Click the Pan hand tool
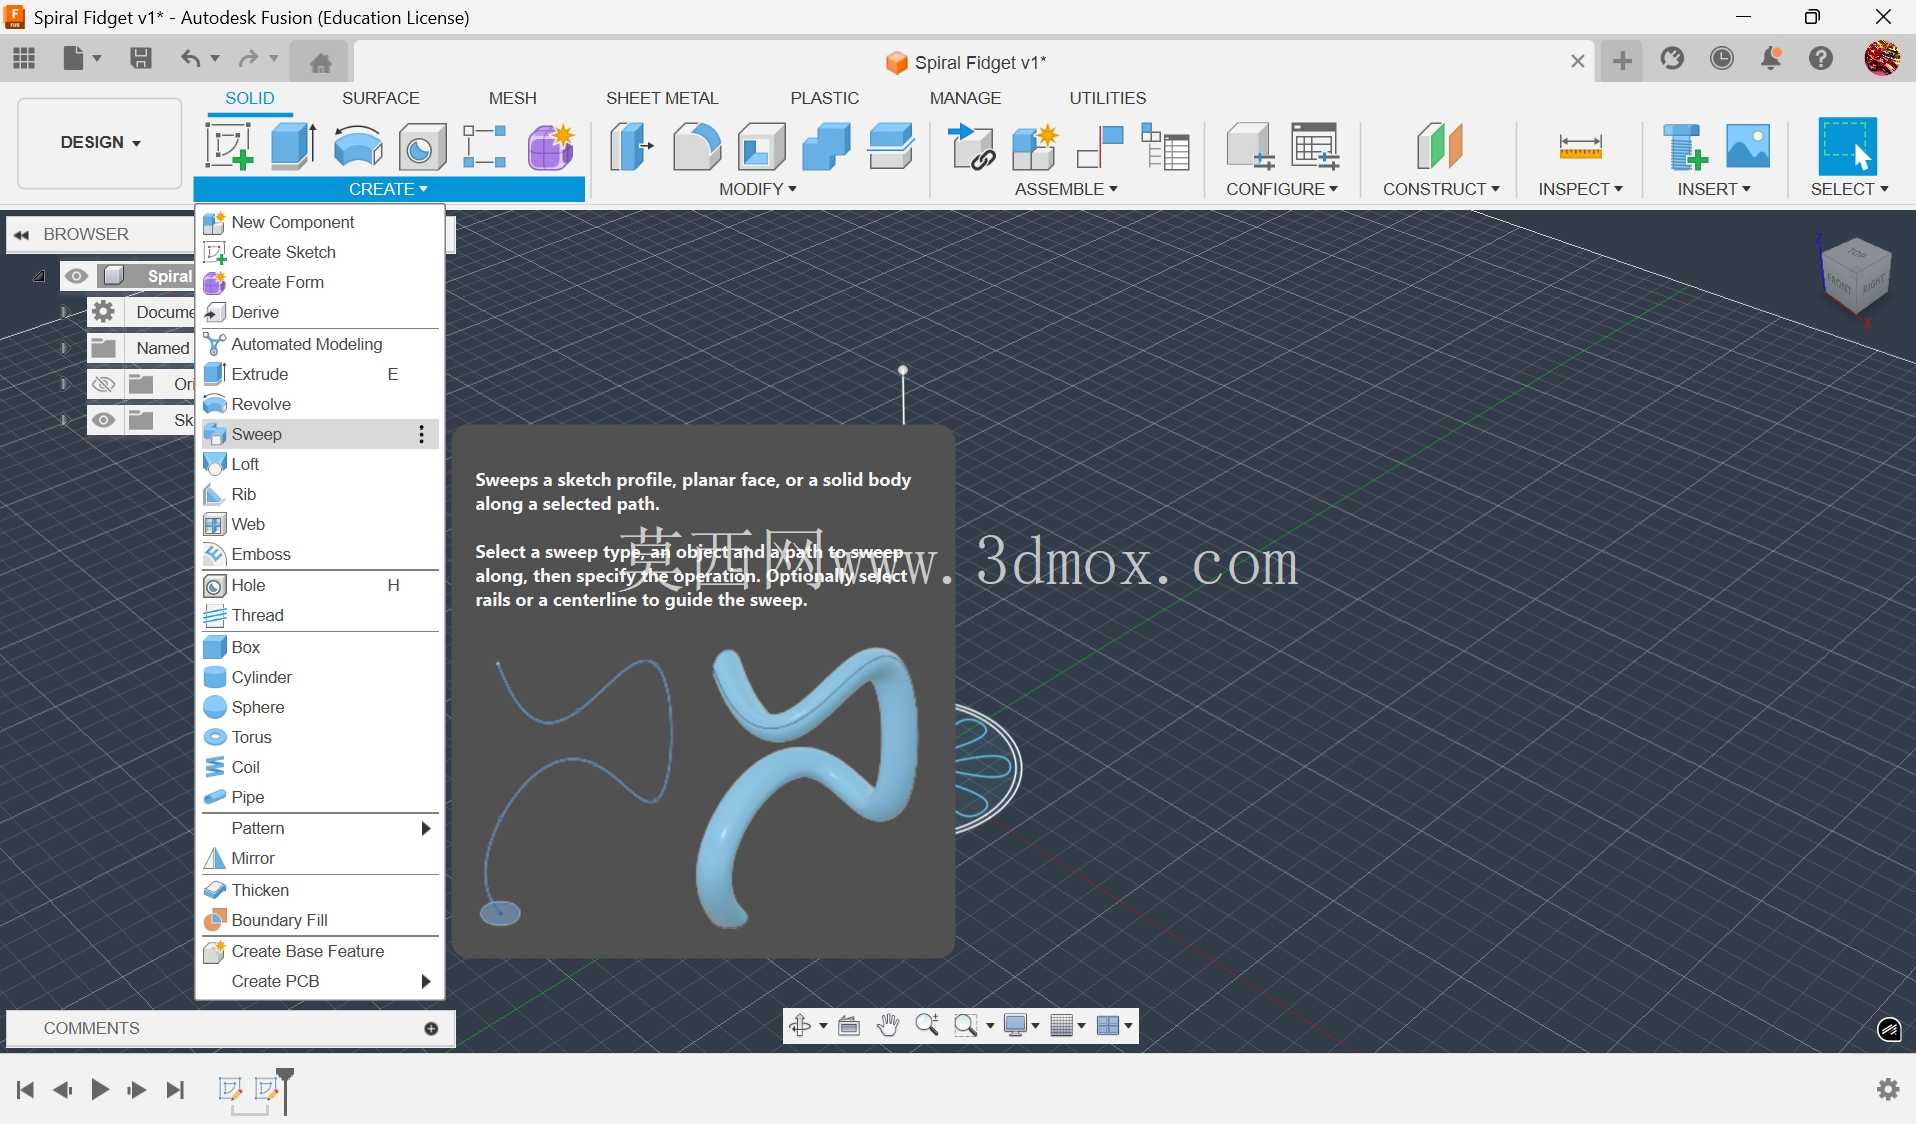Image resolution: width=1916 pixels, height=1124 pixels. [x=888, y=1025]
